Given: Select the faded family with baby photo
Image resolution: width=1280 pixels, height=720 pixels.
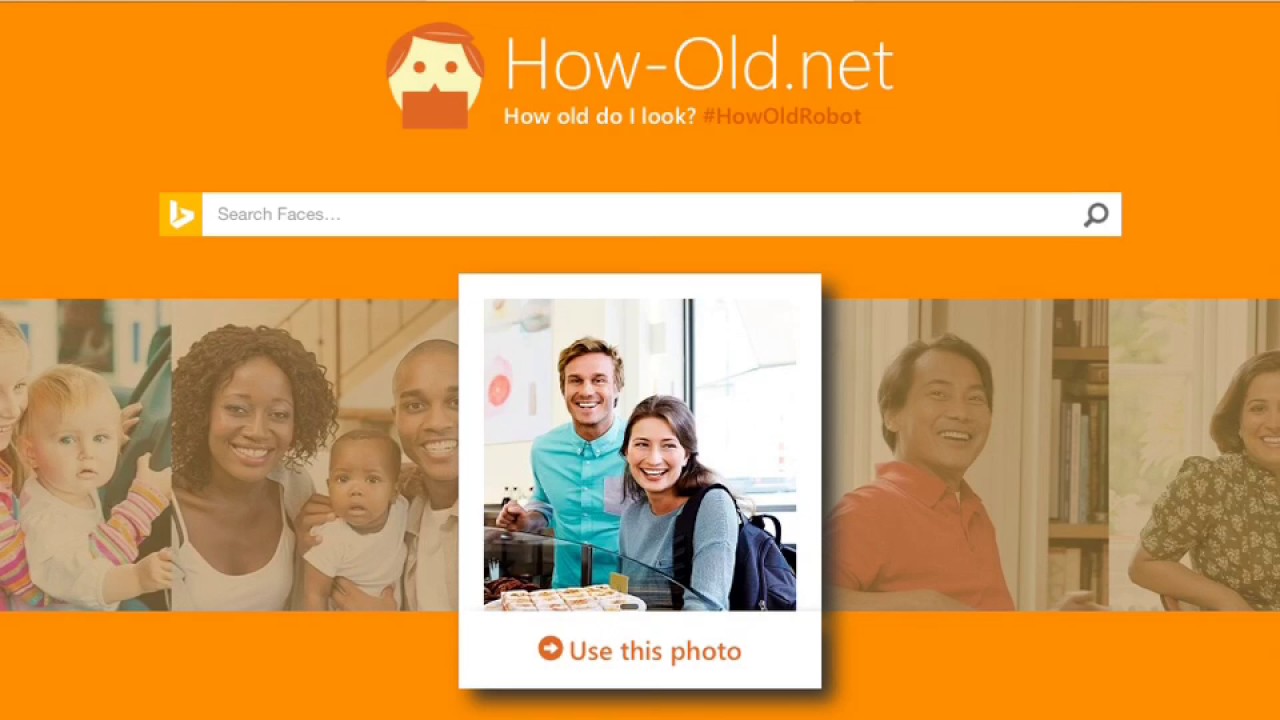Looking at the screenshot, I should [315, 454].
